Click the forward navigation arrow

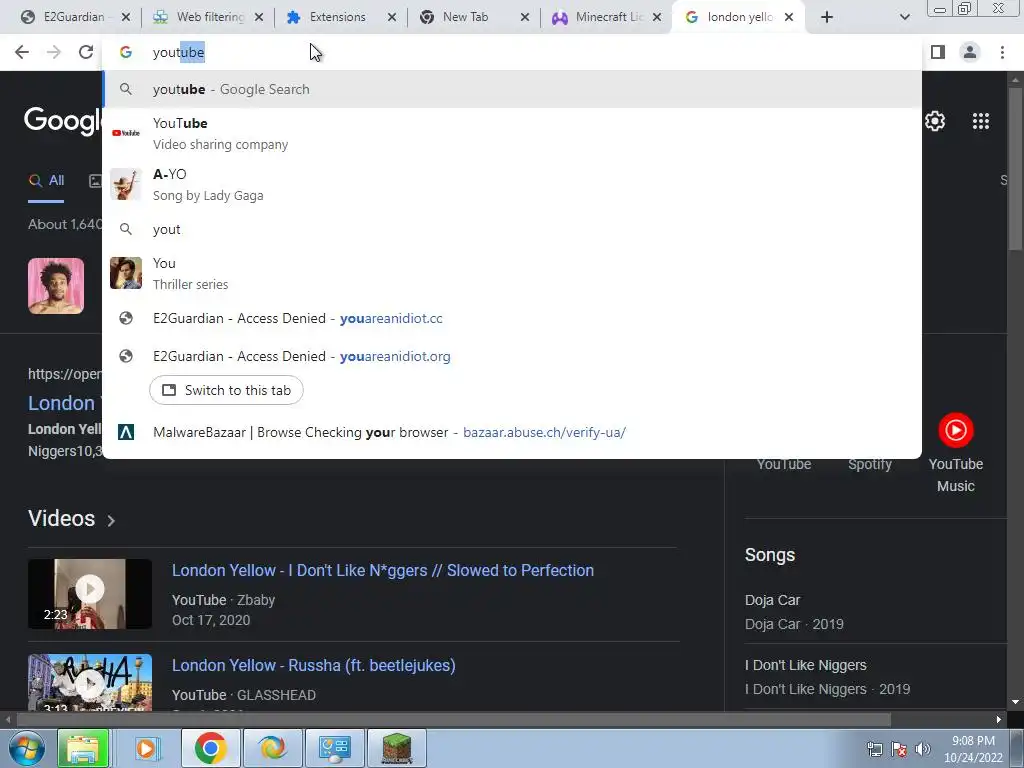[x=54, y=52]
